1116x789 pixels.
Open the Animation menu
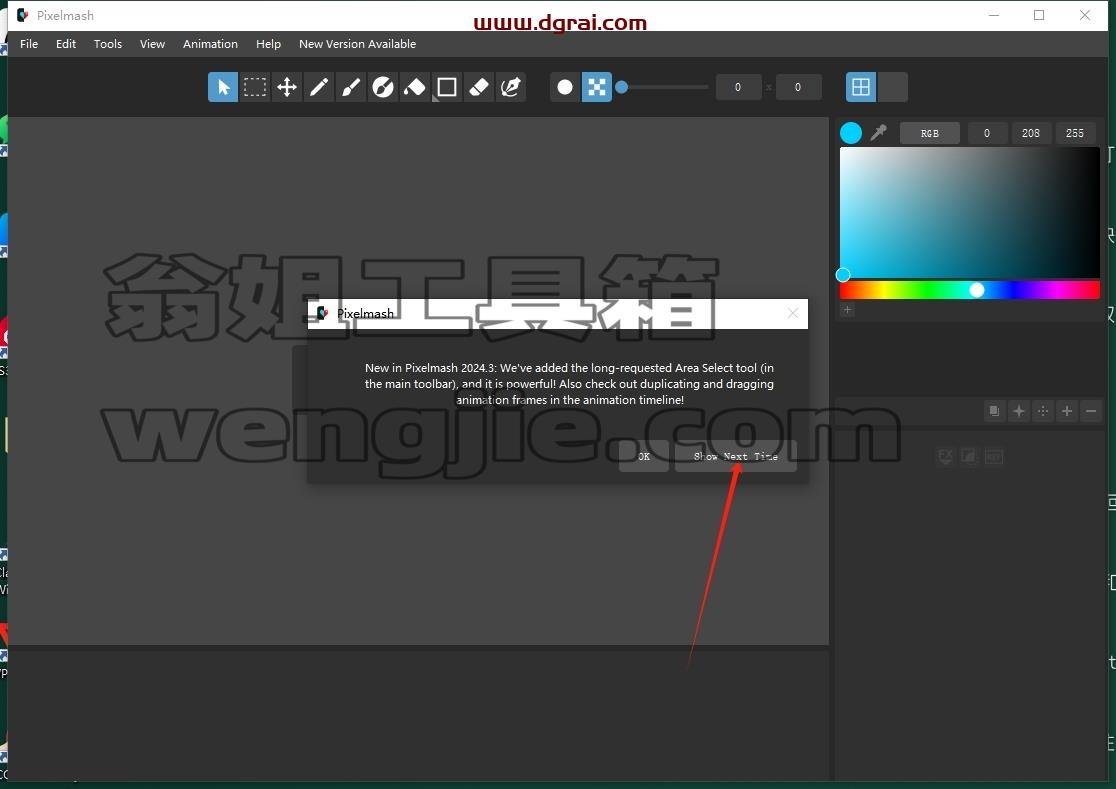click(210, 44)
